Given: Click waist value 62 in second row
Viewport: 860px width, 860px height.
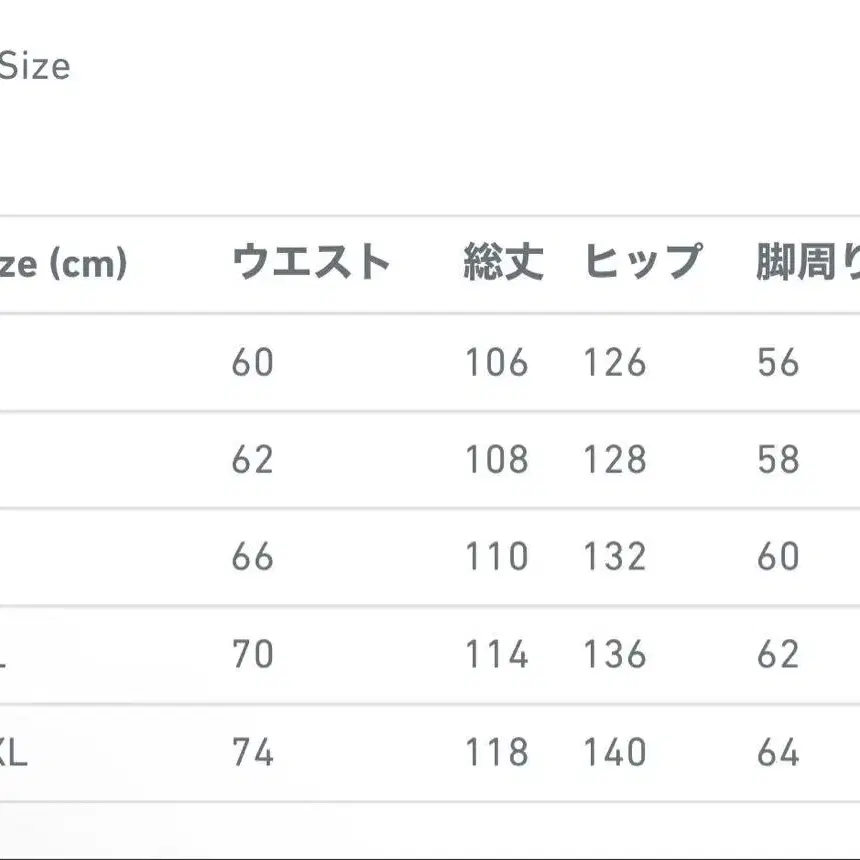Looking at the screenshot, I should pyautogui.click(x=252, y=459).
